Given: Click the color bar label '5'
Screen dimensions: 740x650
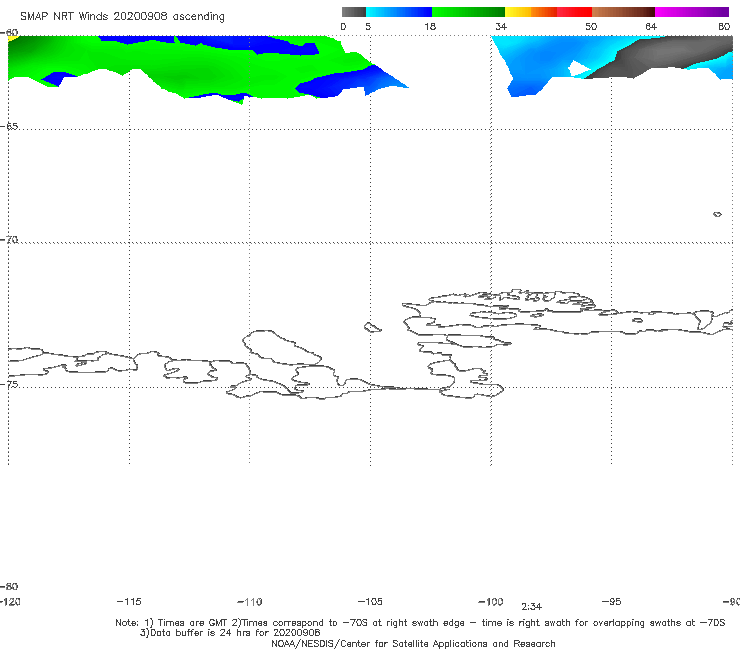Looking at the screenshot, I should click(368, 27).
